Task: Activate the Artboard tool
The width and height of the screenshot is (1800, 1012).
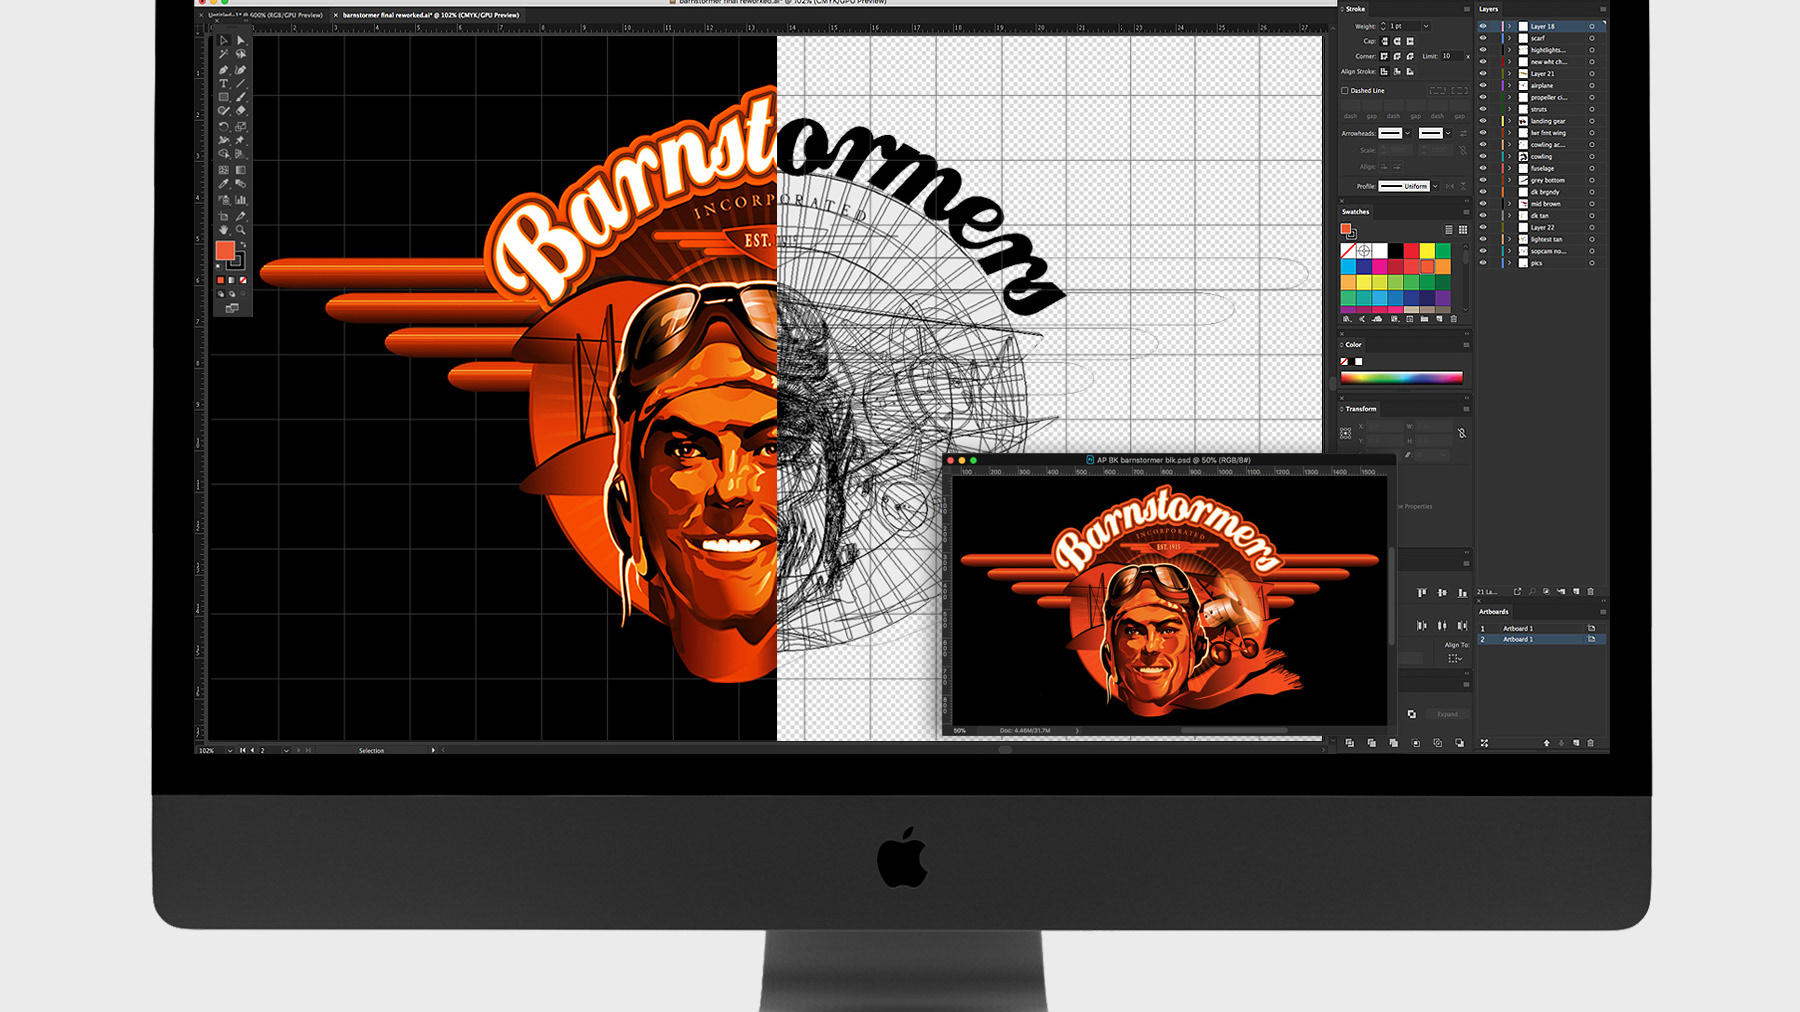Action: 224,216
